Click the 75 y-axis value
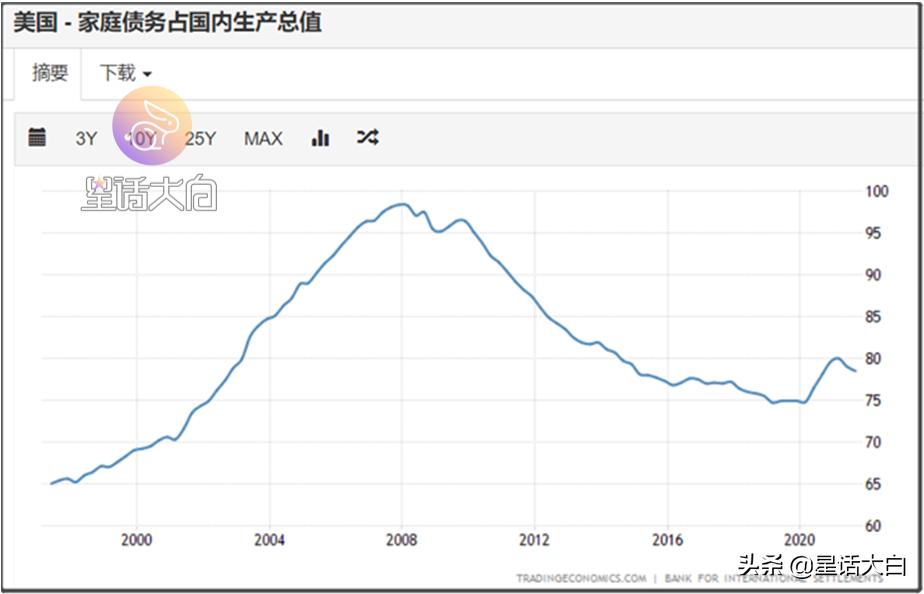Viewport: 924px width, 594px height. coord(873,401)
